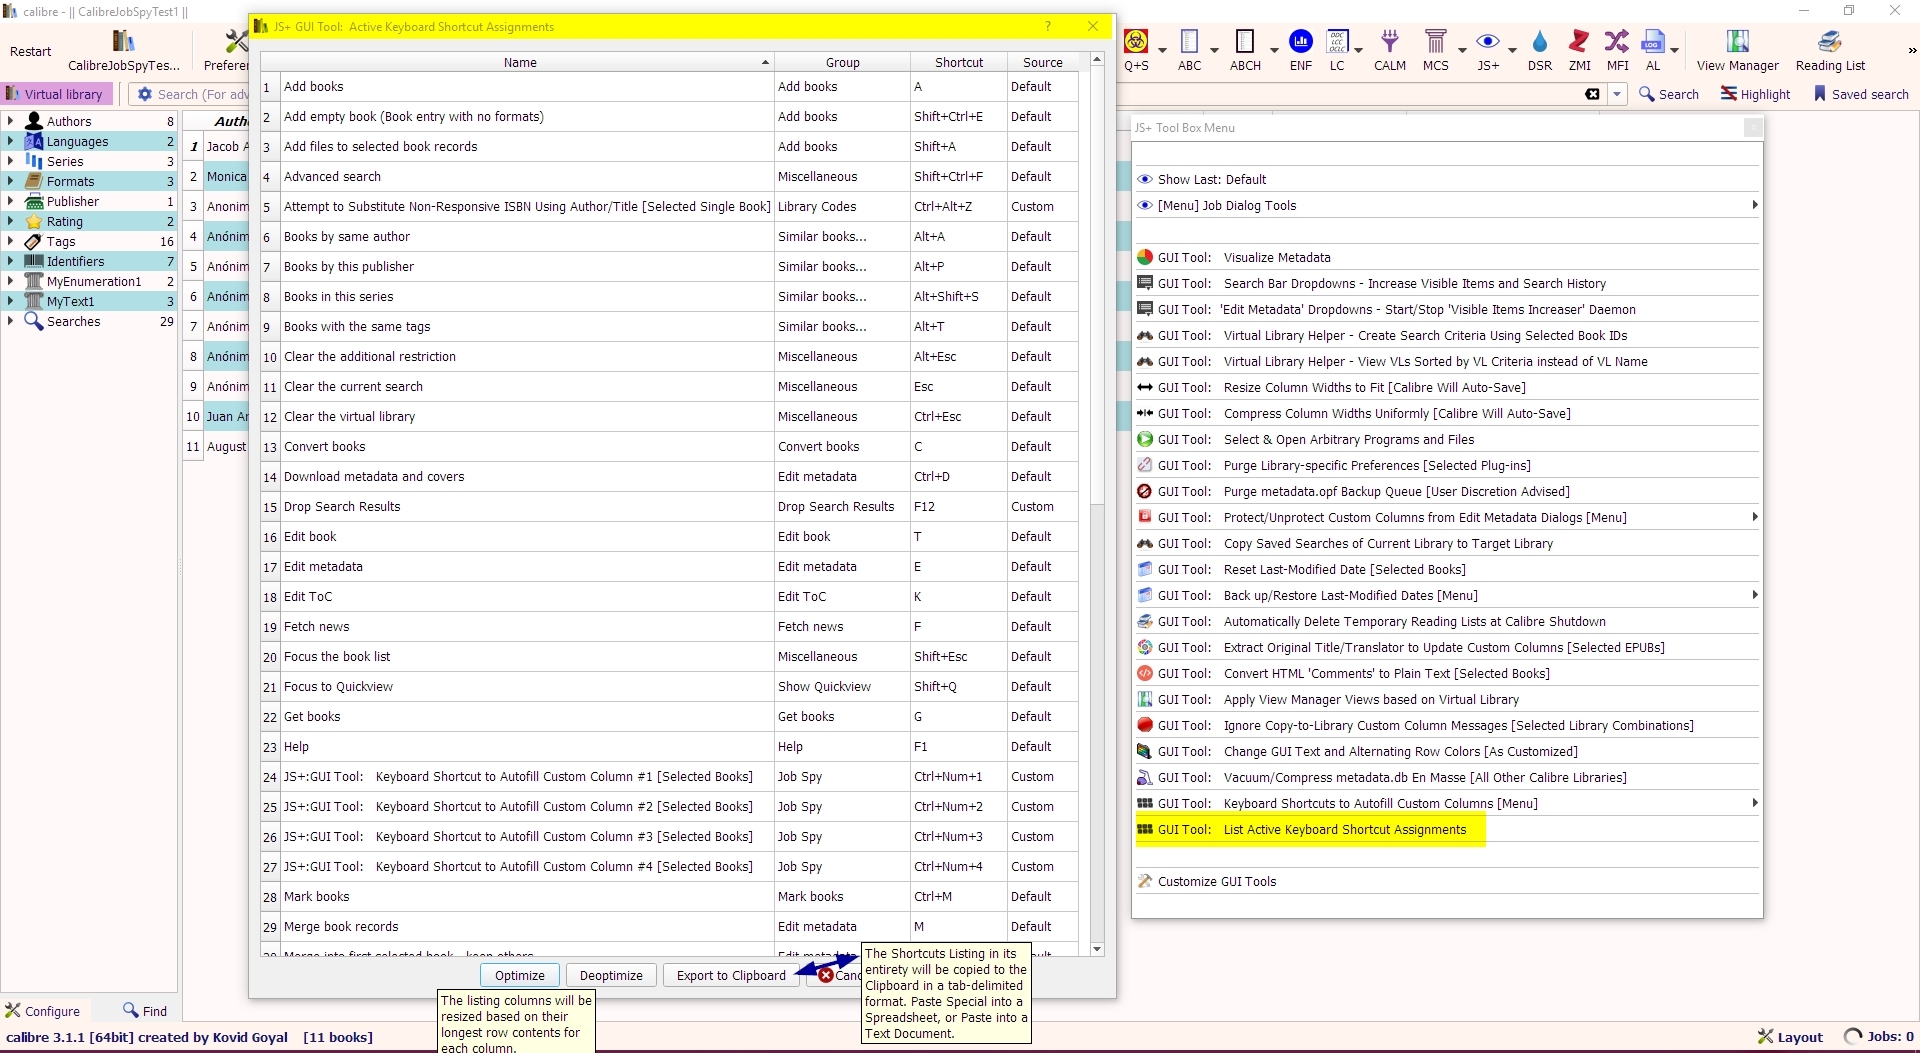Open the ENF toolbar icon
This screenshot has width=1920, height=1053.
[1300, 42]
